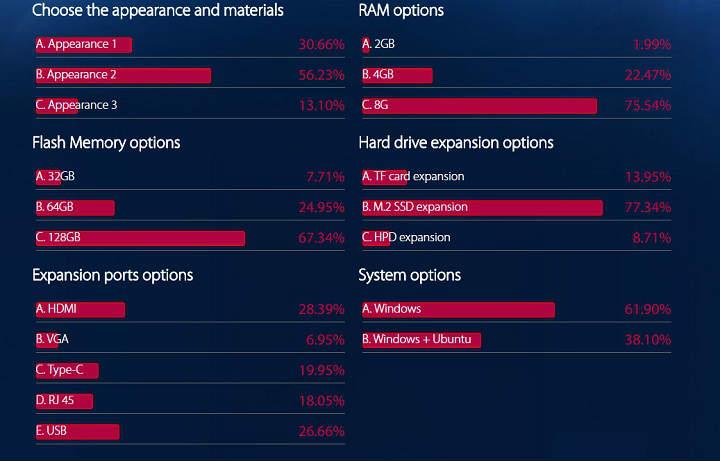The height and width of the screenshot is (461, 720).
Task: Choose the VGA port option
Action: [x=52, y=339]
